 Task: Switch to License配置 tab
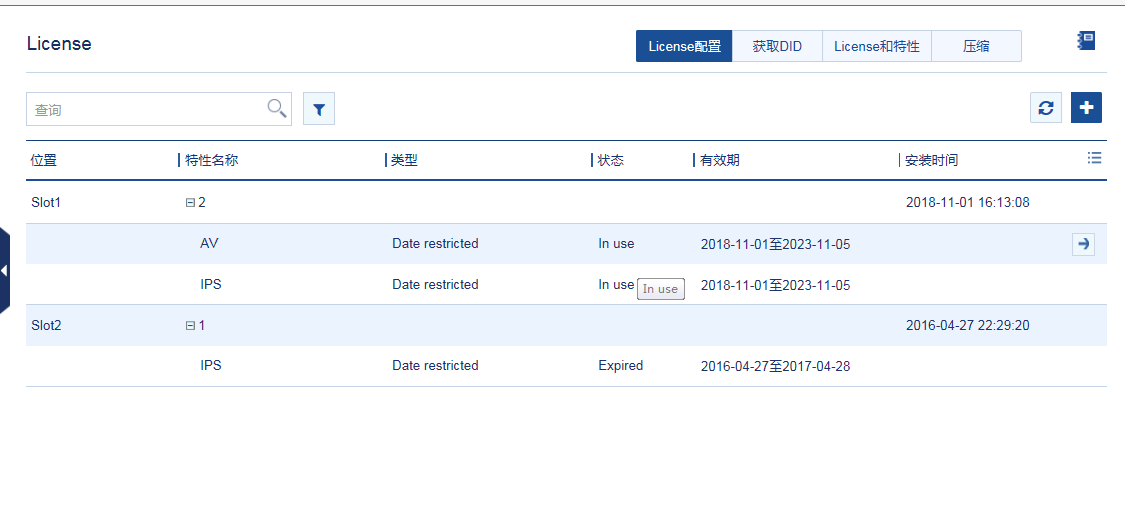coord(684,46)
